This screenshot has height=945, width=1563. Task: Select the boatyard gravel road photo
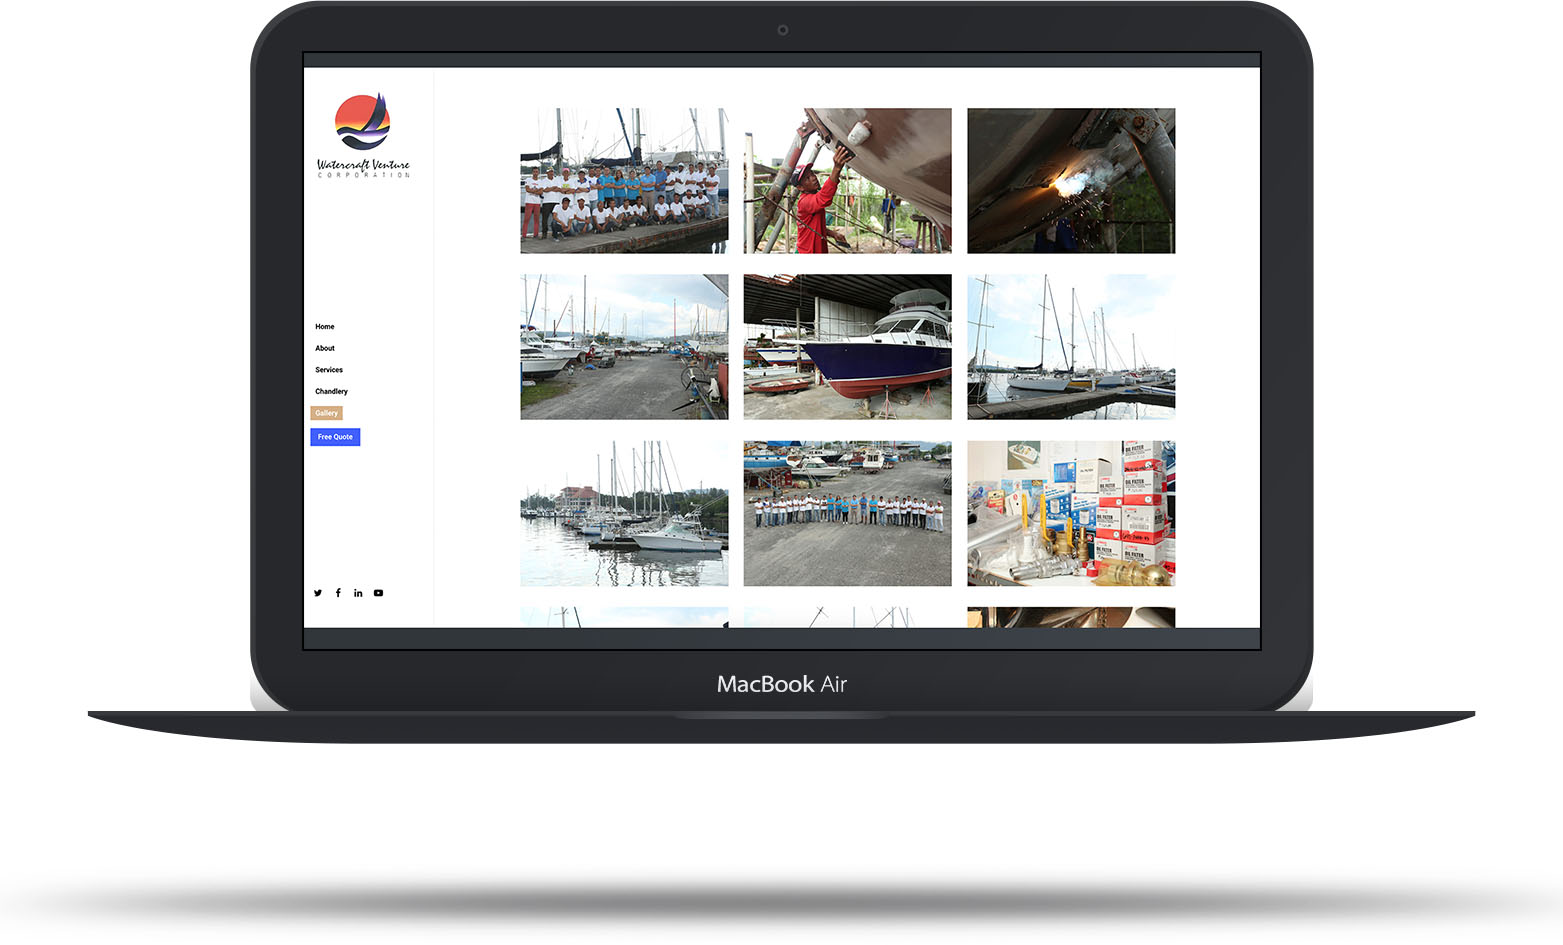(x=624, y=347)
